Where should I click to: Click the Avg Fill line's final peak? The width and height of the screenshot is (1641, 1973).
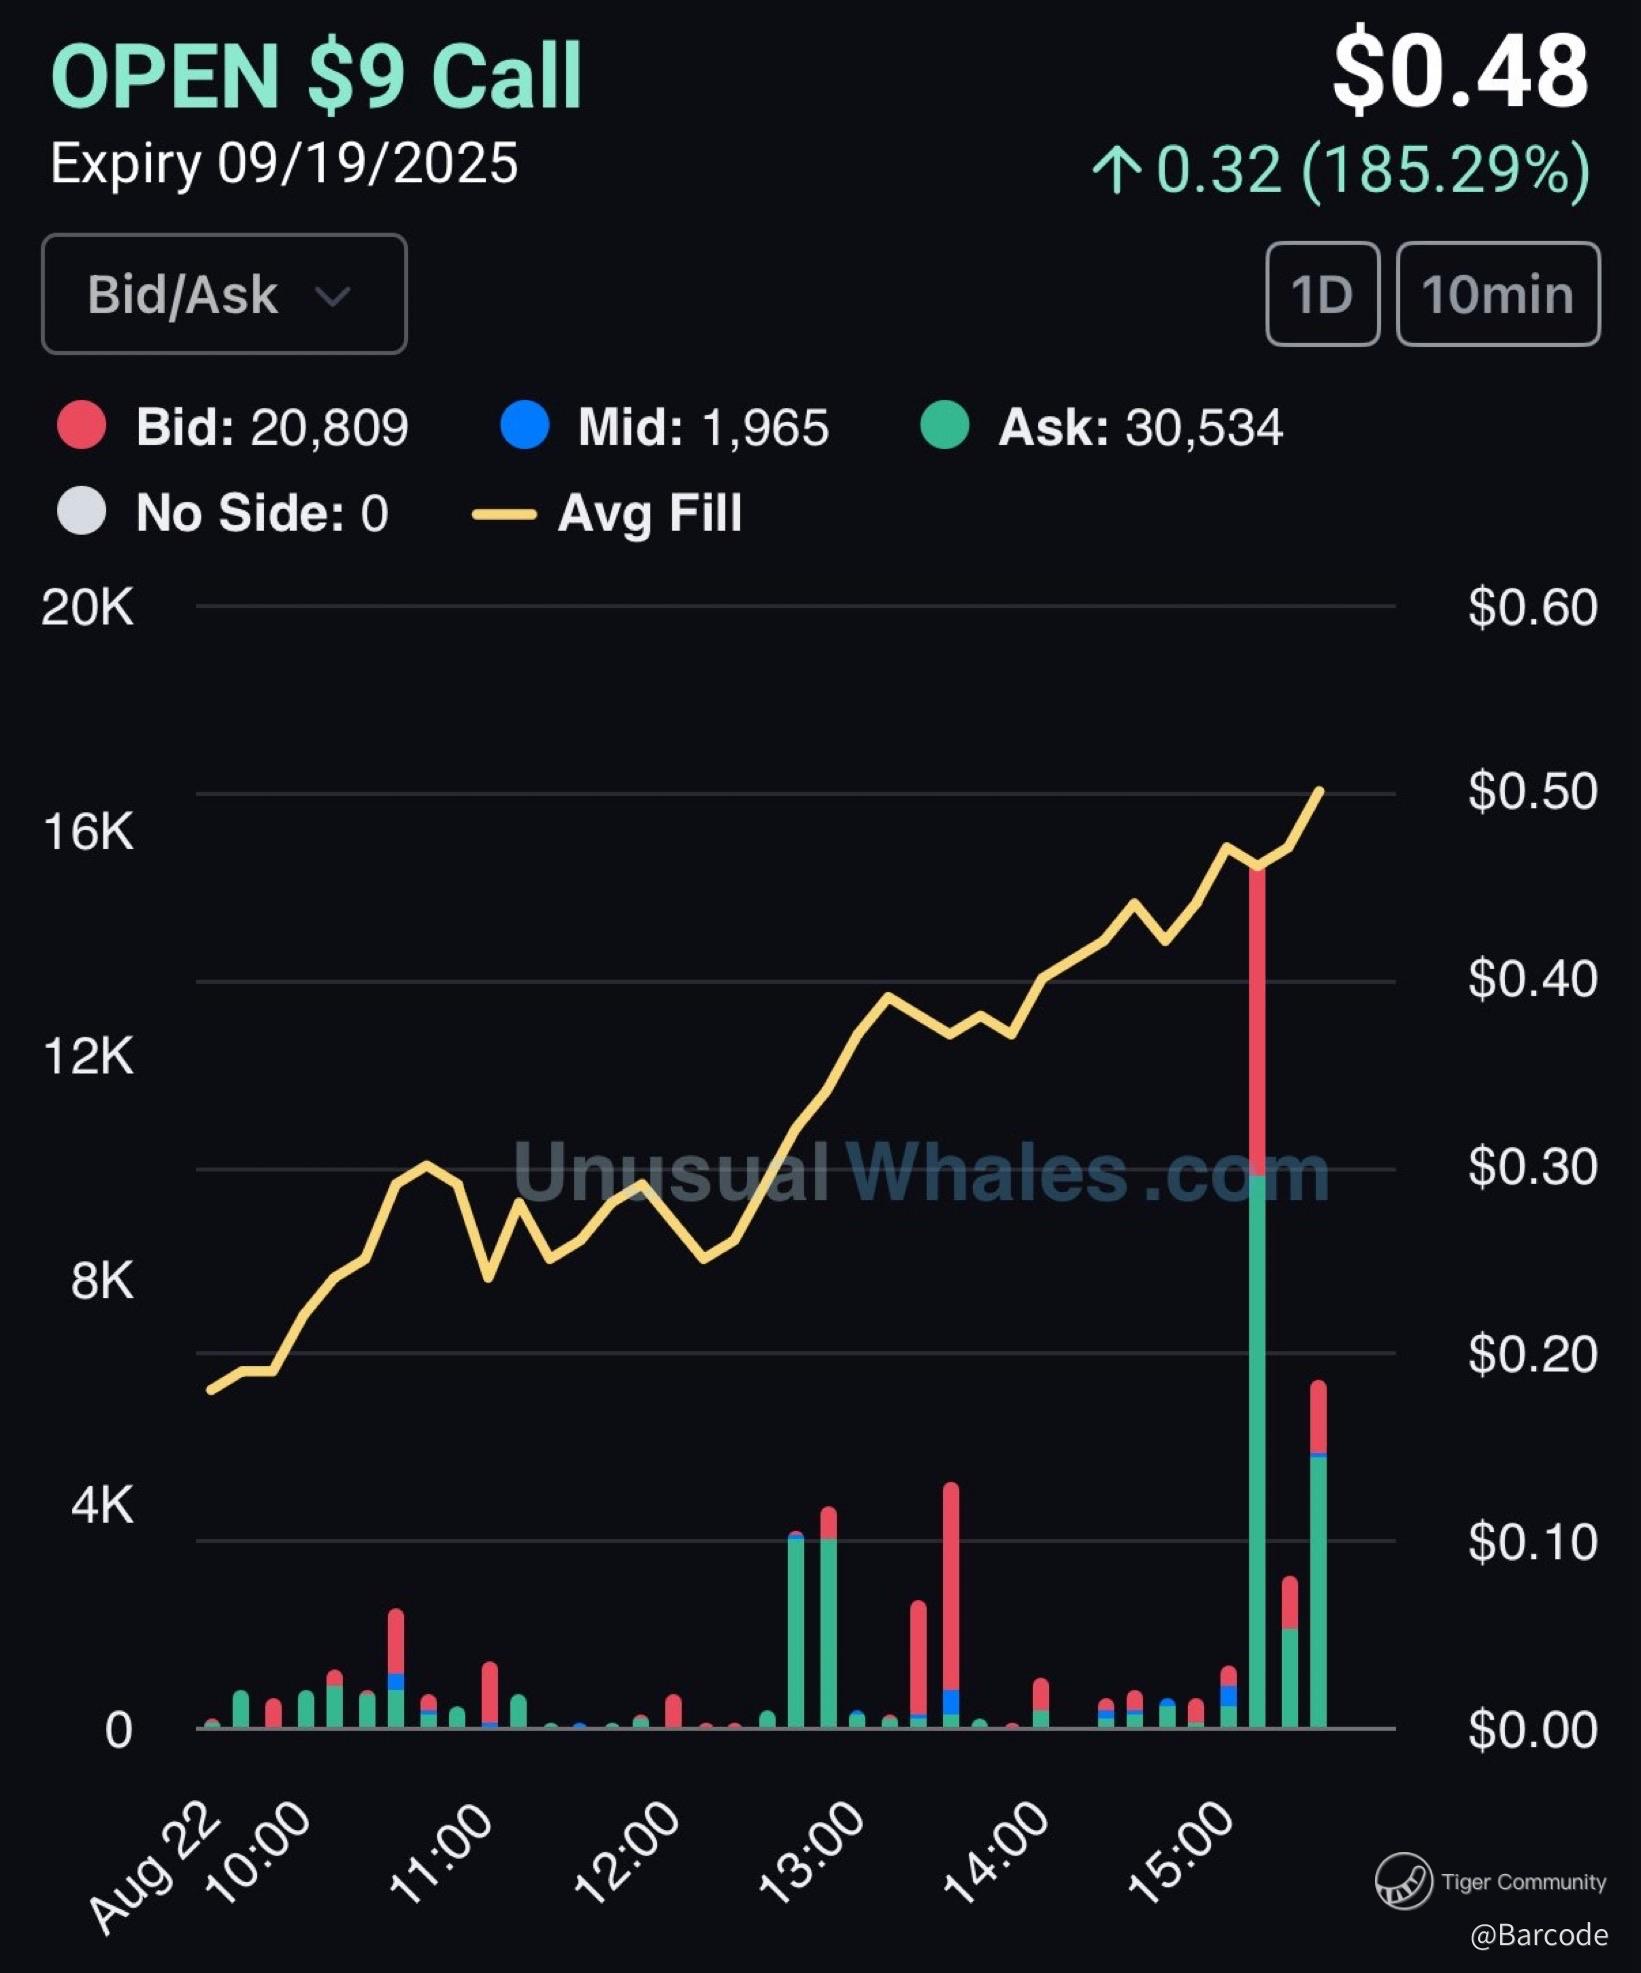(1320, 791)
